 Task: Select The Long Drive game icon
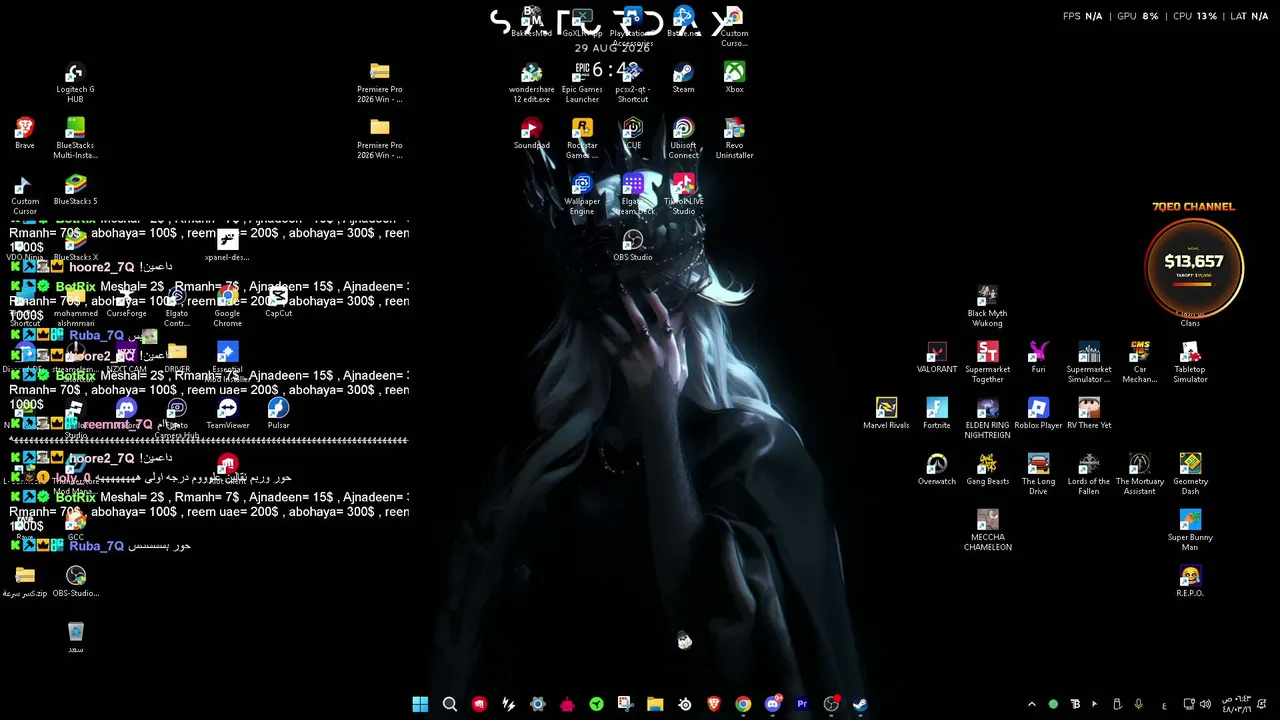(x=1038, y=475)
